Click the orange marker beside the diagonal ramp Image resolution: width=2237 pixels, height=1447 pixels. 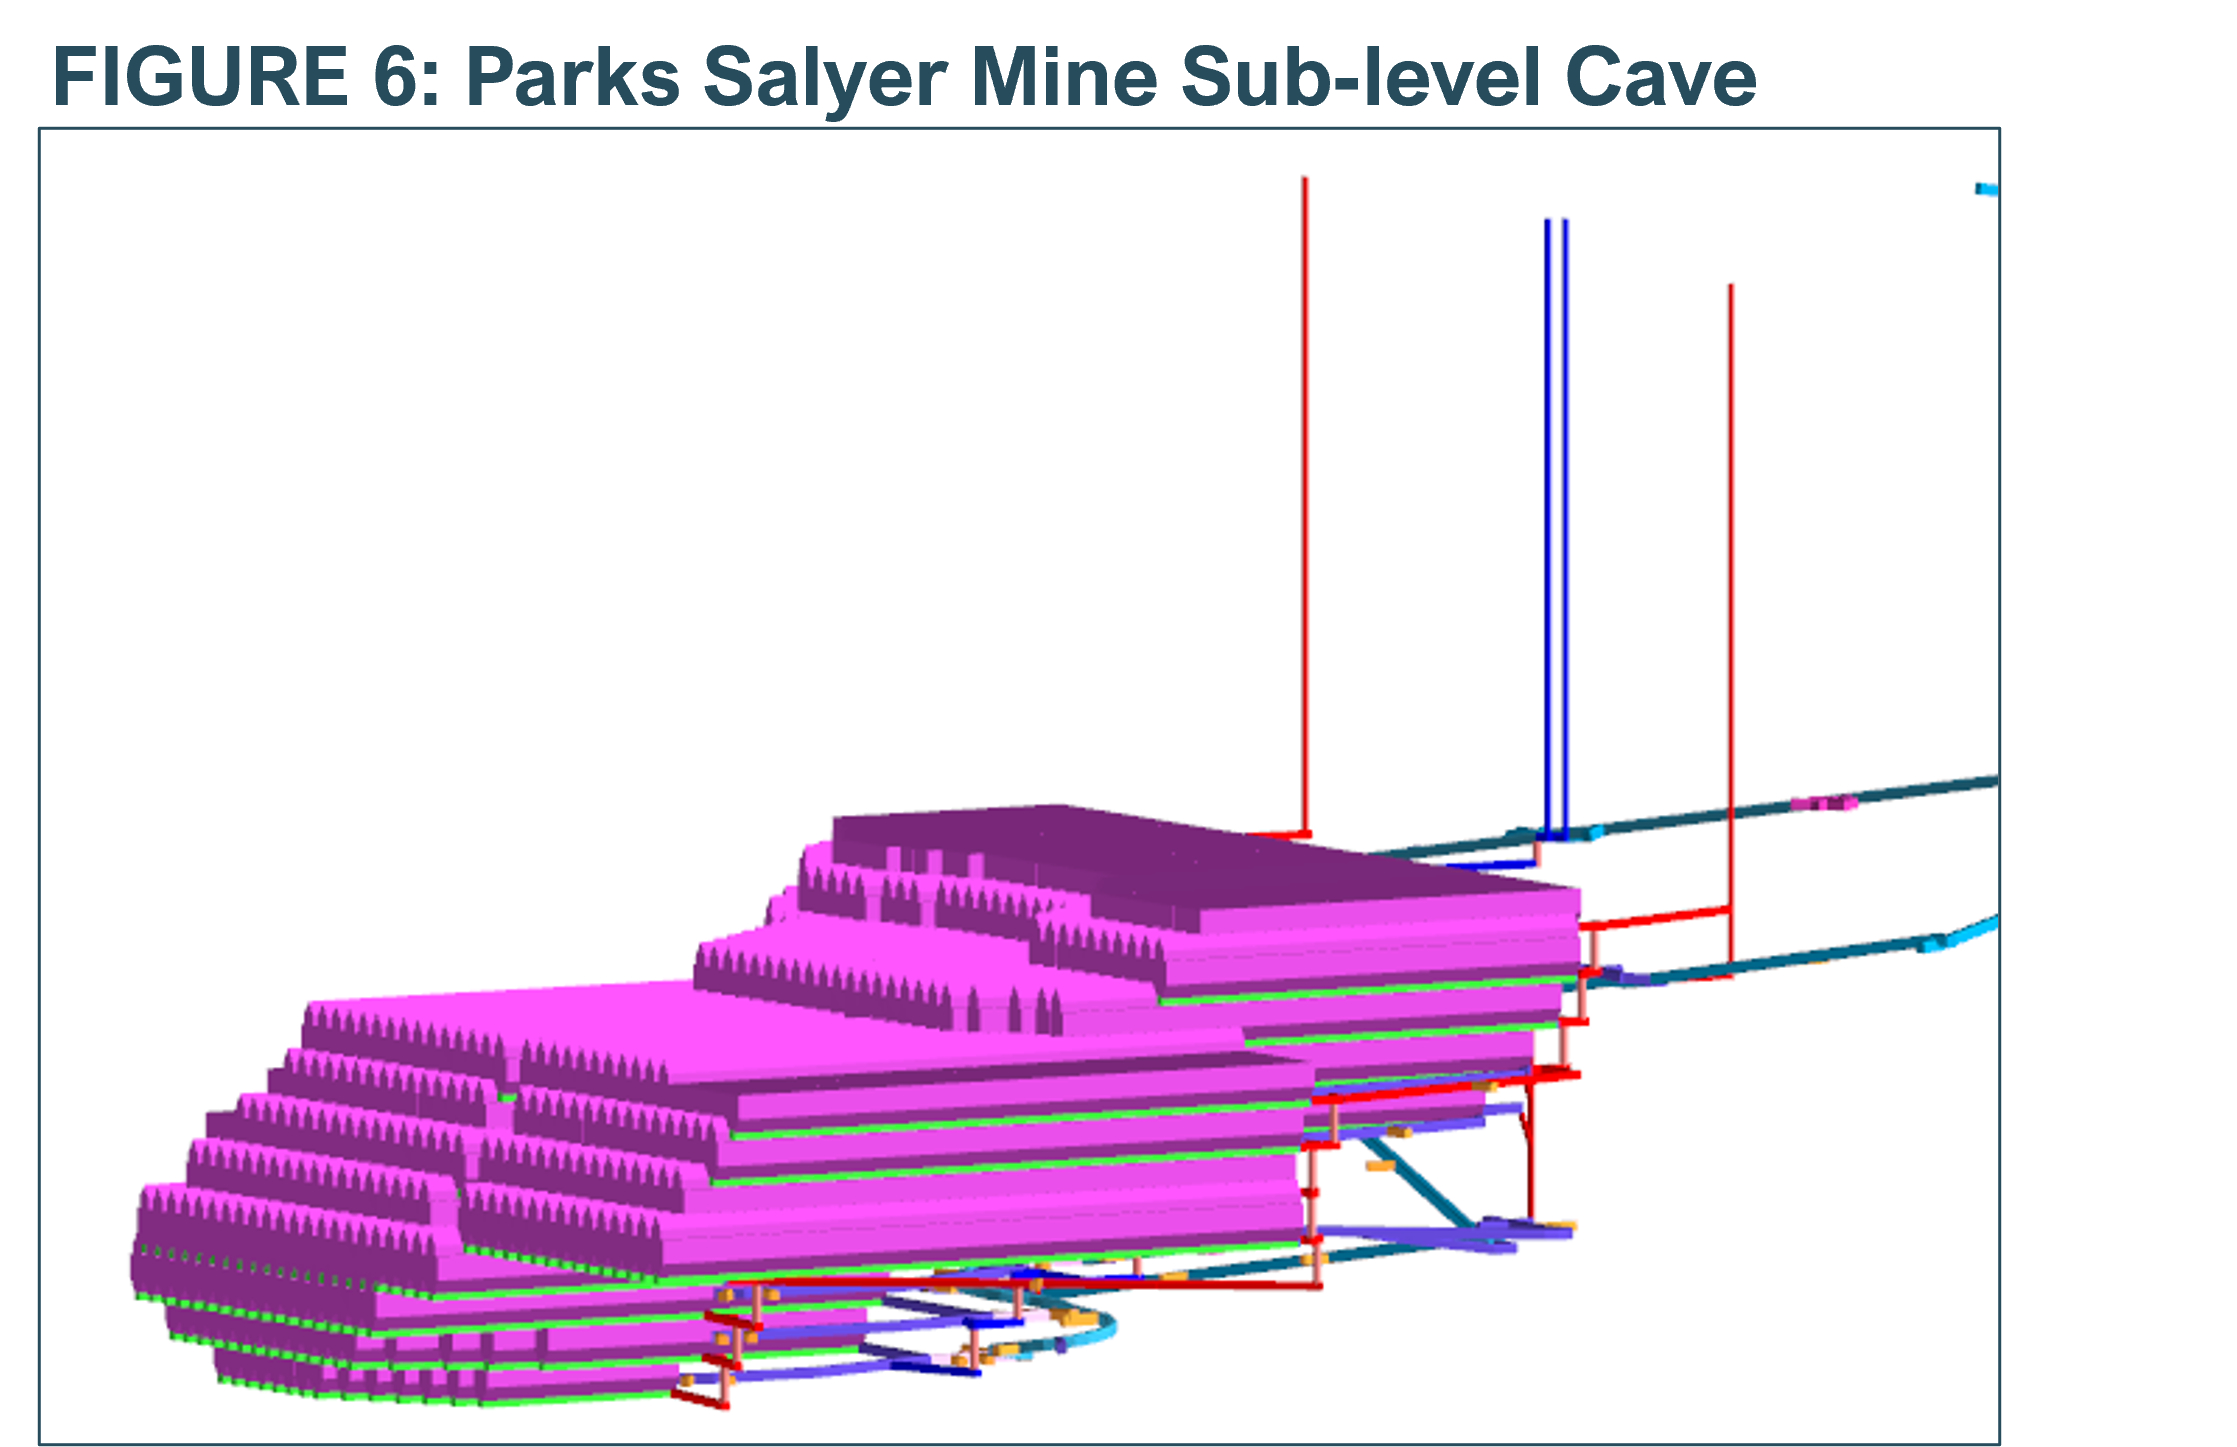tap(1380, 1166)
